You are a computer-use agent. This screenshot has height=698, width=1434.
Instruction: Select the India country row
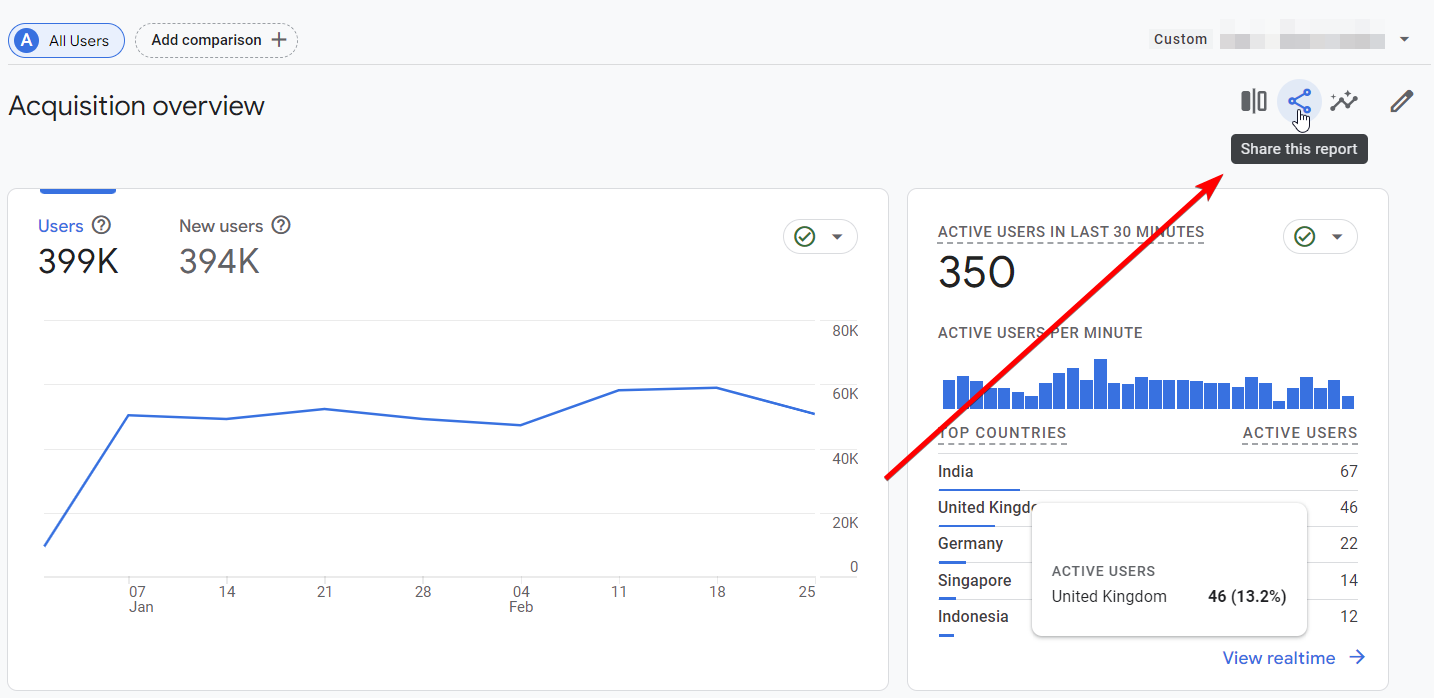(x=1148, y=472)
